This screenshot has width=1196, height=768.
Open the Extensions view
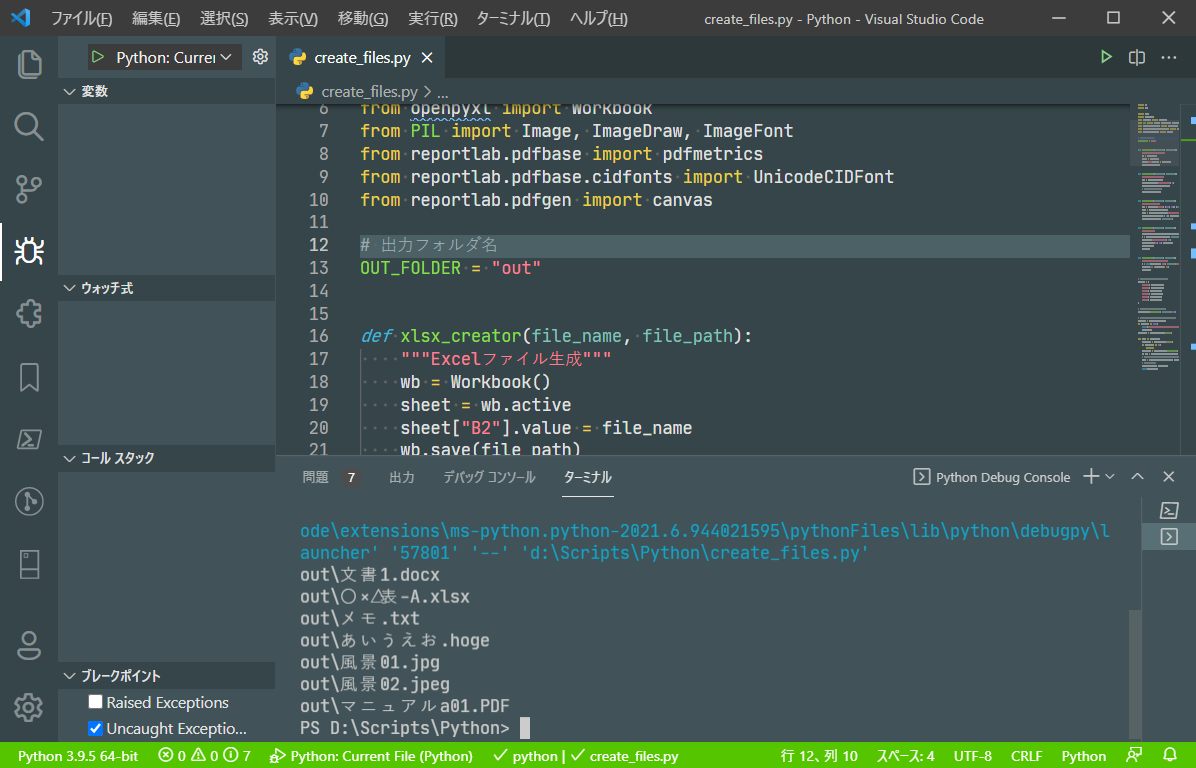coord(29,313)
